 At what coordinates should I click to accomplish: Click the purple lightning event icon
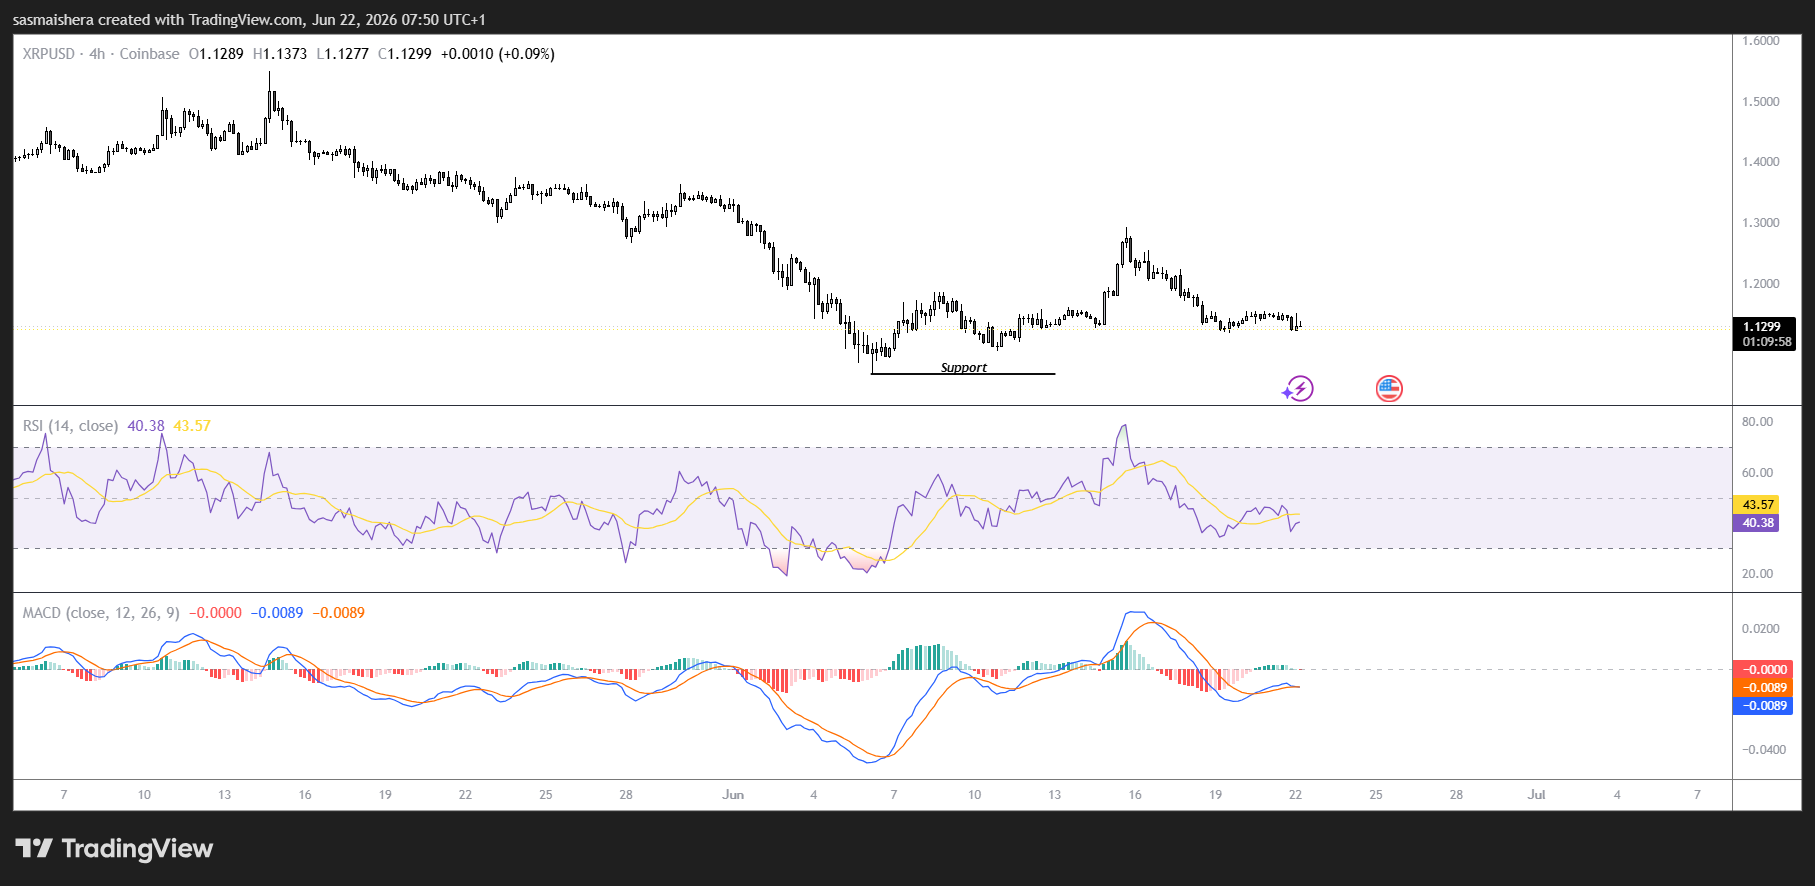(x=1298, y=389)
